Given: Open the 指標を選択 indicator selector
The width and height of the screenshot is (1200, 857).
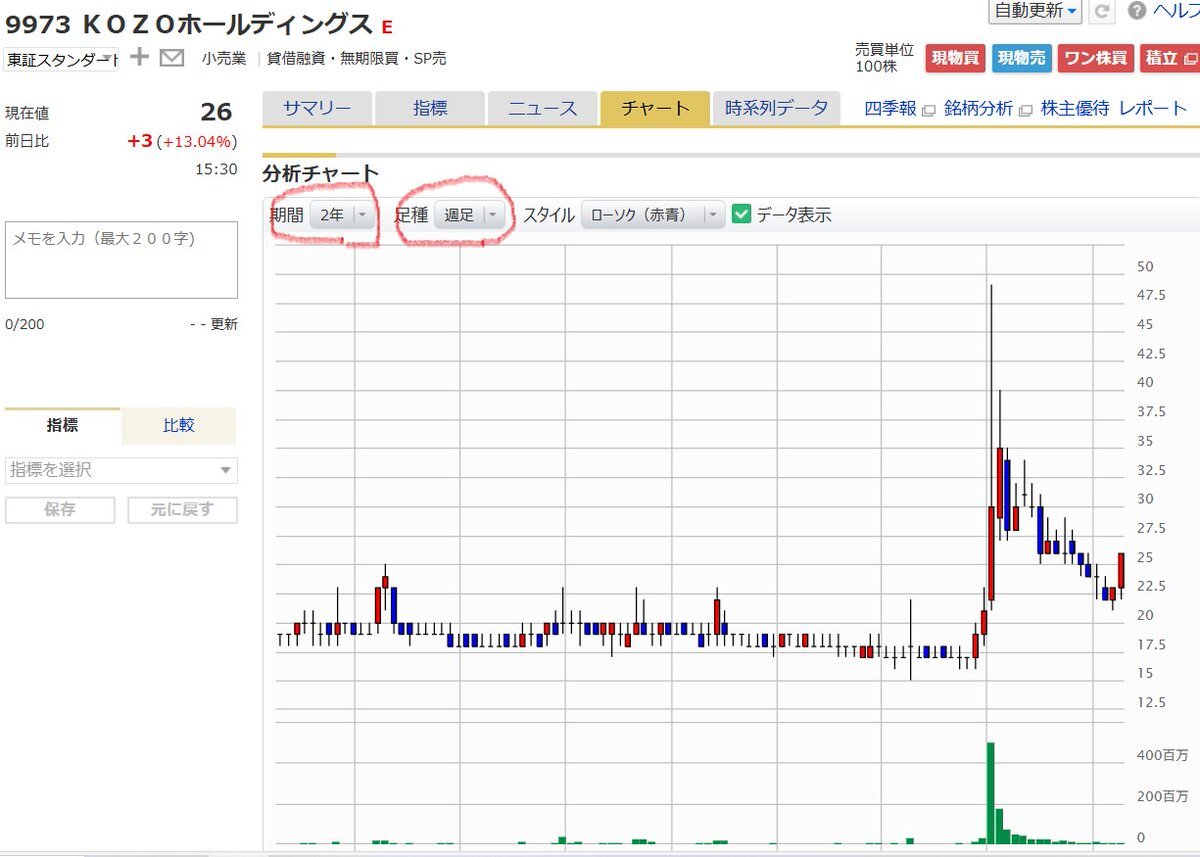Looking at the screenshot, I should (121, 470).
